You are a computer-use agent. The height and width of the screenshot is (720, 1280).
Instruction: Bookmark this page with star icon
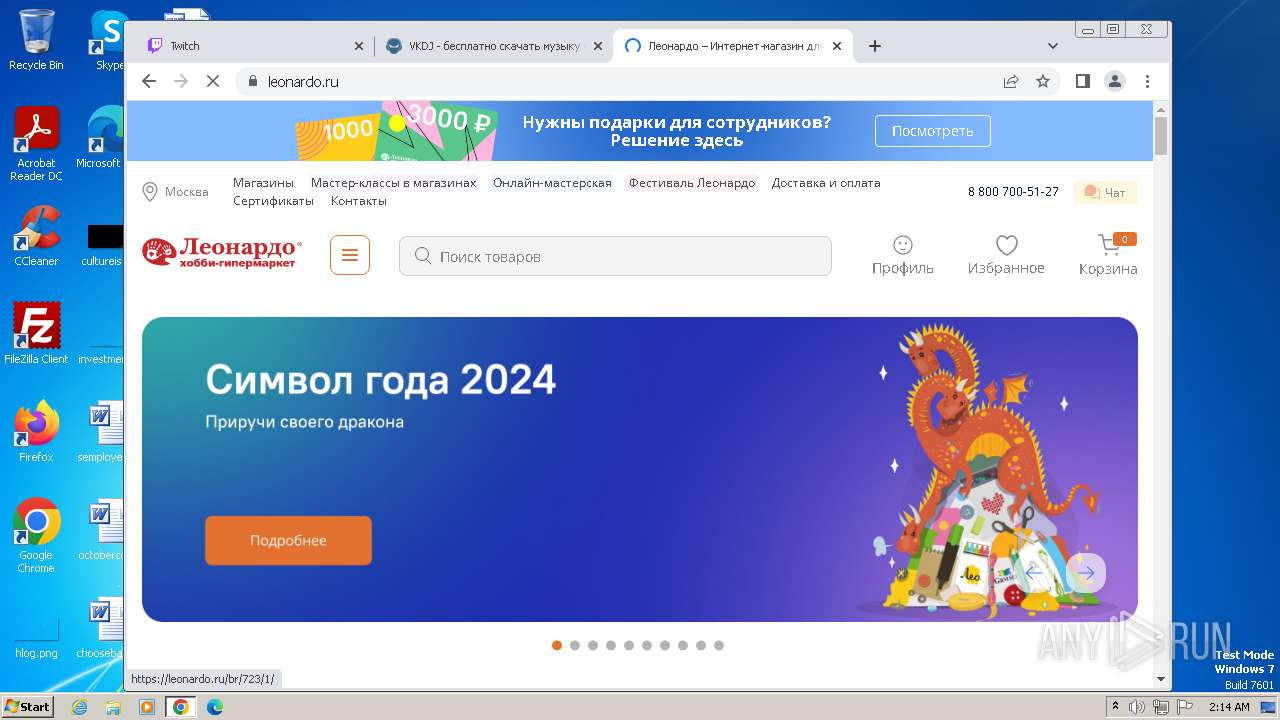pyautogui.click(x=1043, y=81)
